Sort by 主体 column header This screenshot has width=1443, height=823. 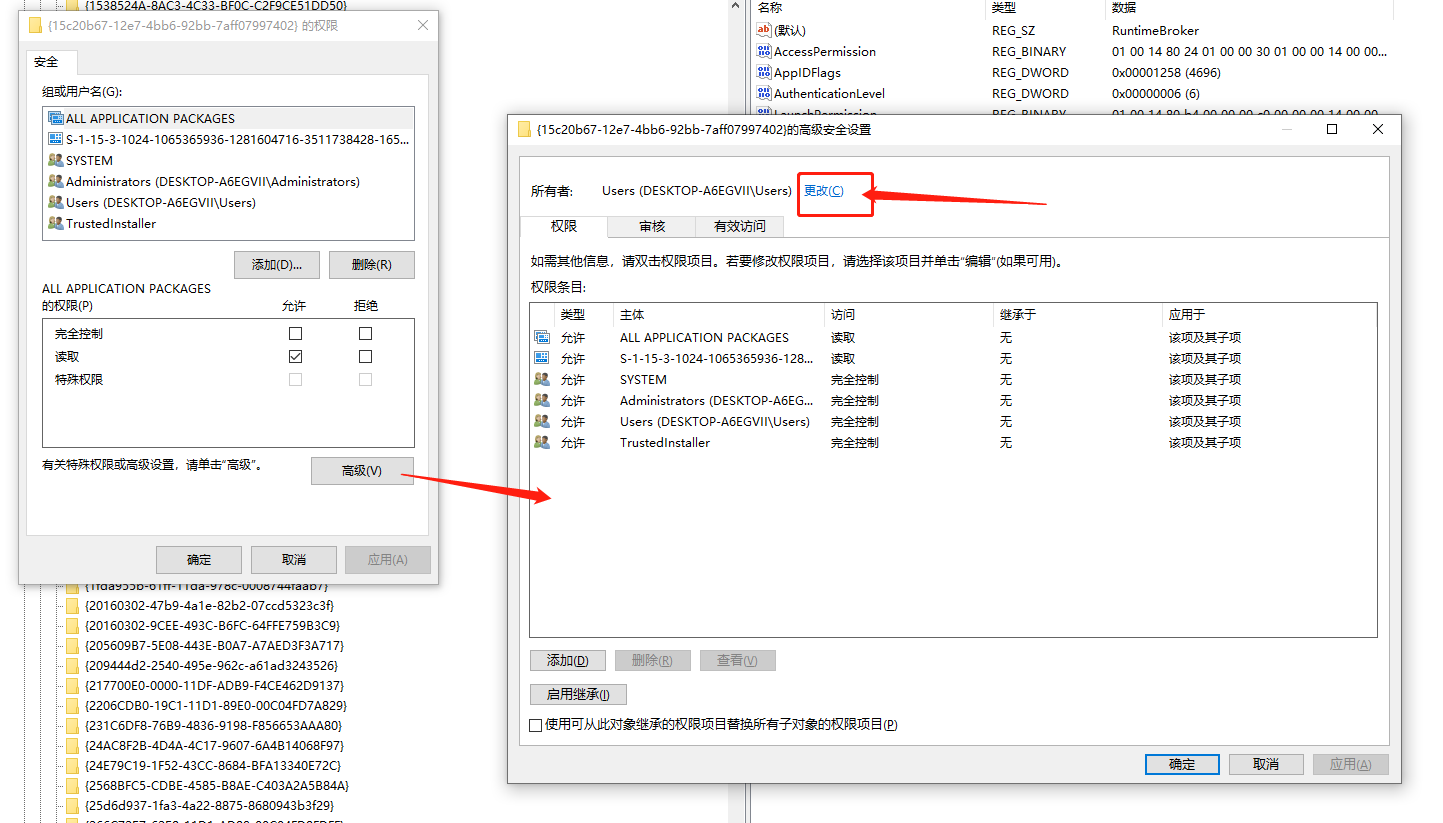pyautogui.click(x=718, y=314)
